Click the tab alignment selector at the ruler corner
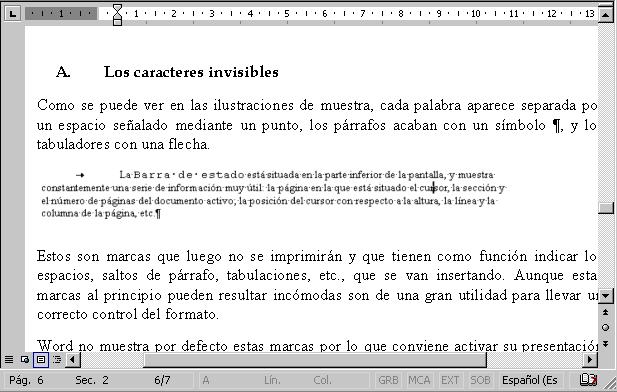The width and height of the screenshot is (617, 392). click(13, 14)
